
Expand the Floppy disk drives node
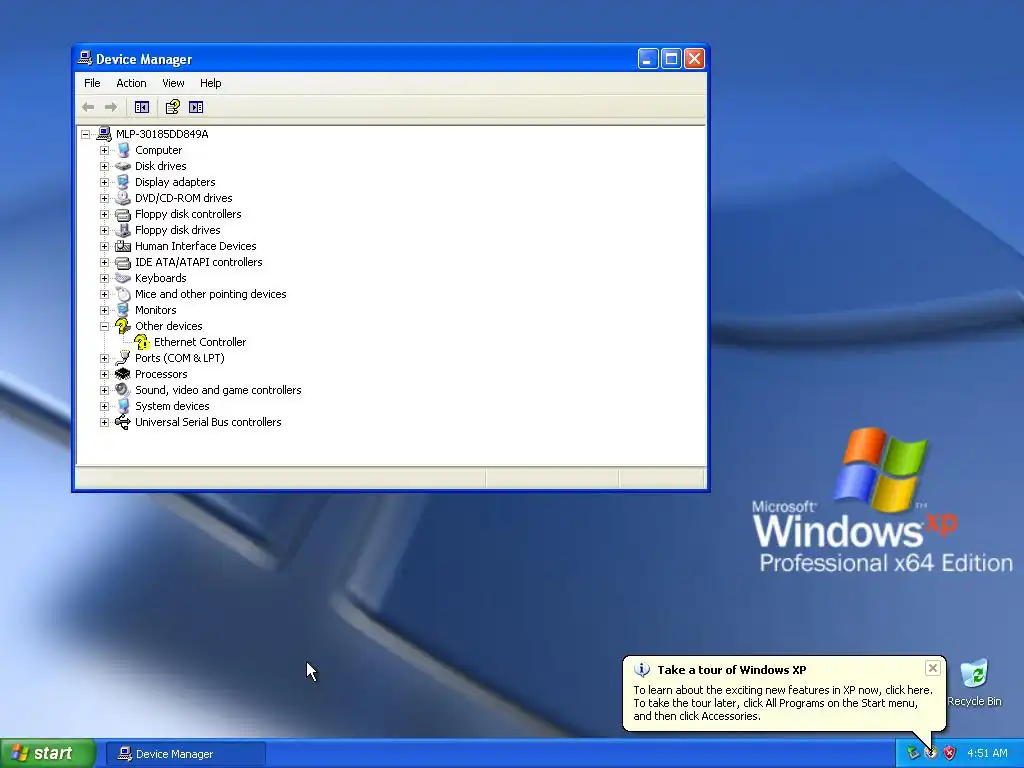pos(104,231)
